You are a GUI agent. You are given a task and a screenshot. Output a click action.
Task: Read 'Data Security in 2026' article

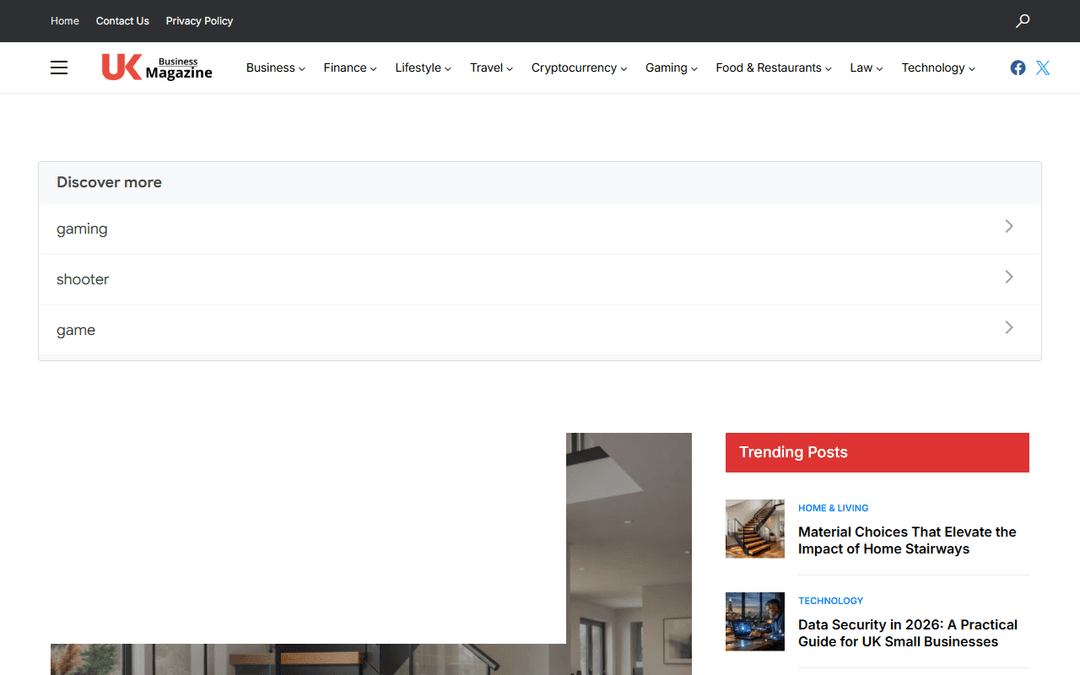pyautogui.click(x=907, y=633)
